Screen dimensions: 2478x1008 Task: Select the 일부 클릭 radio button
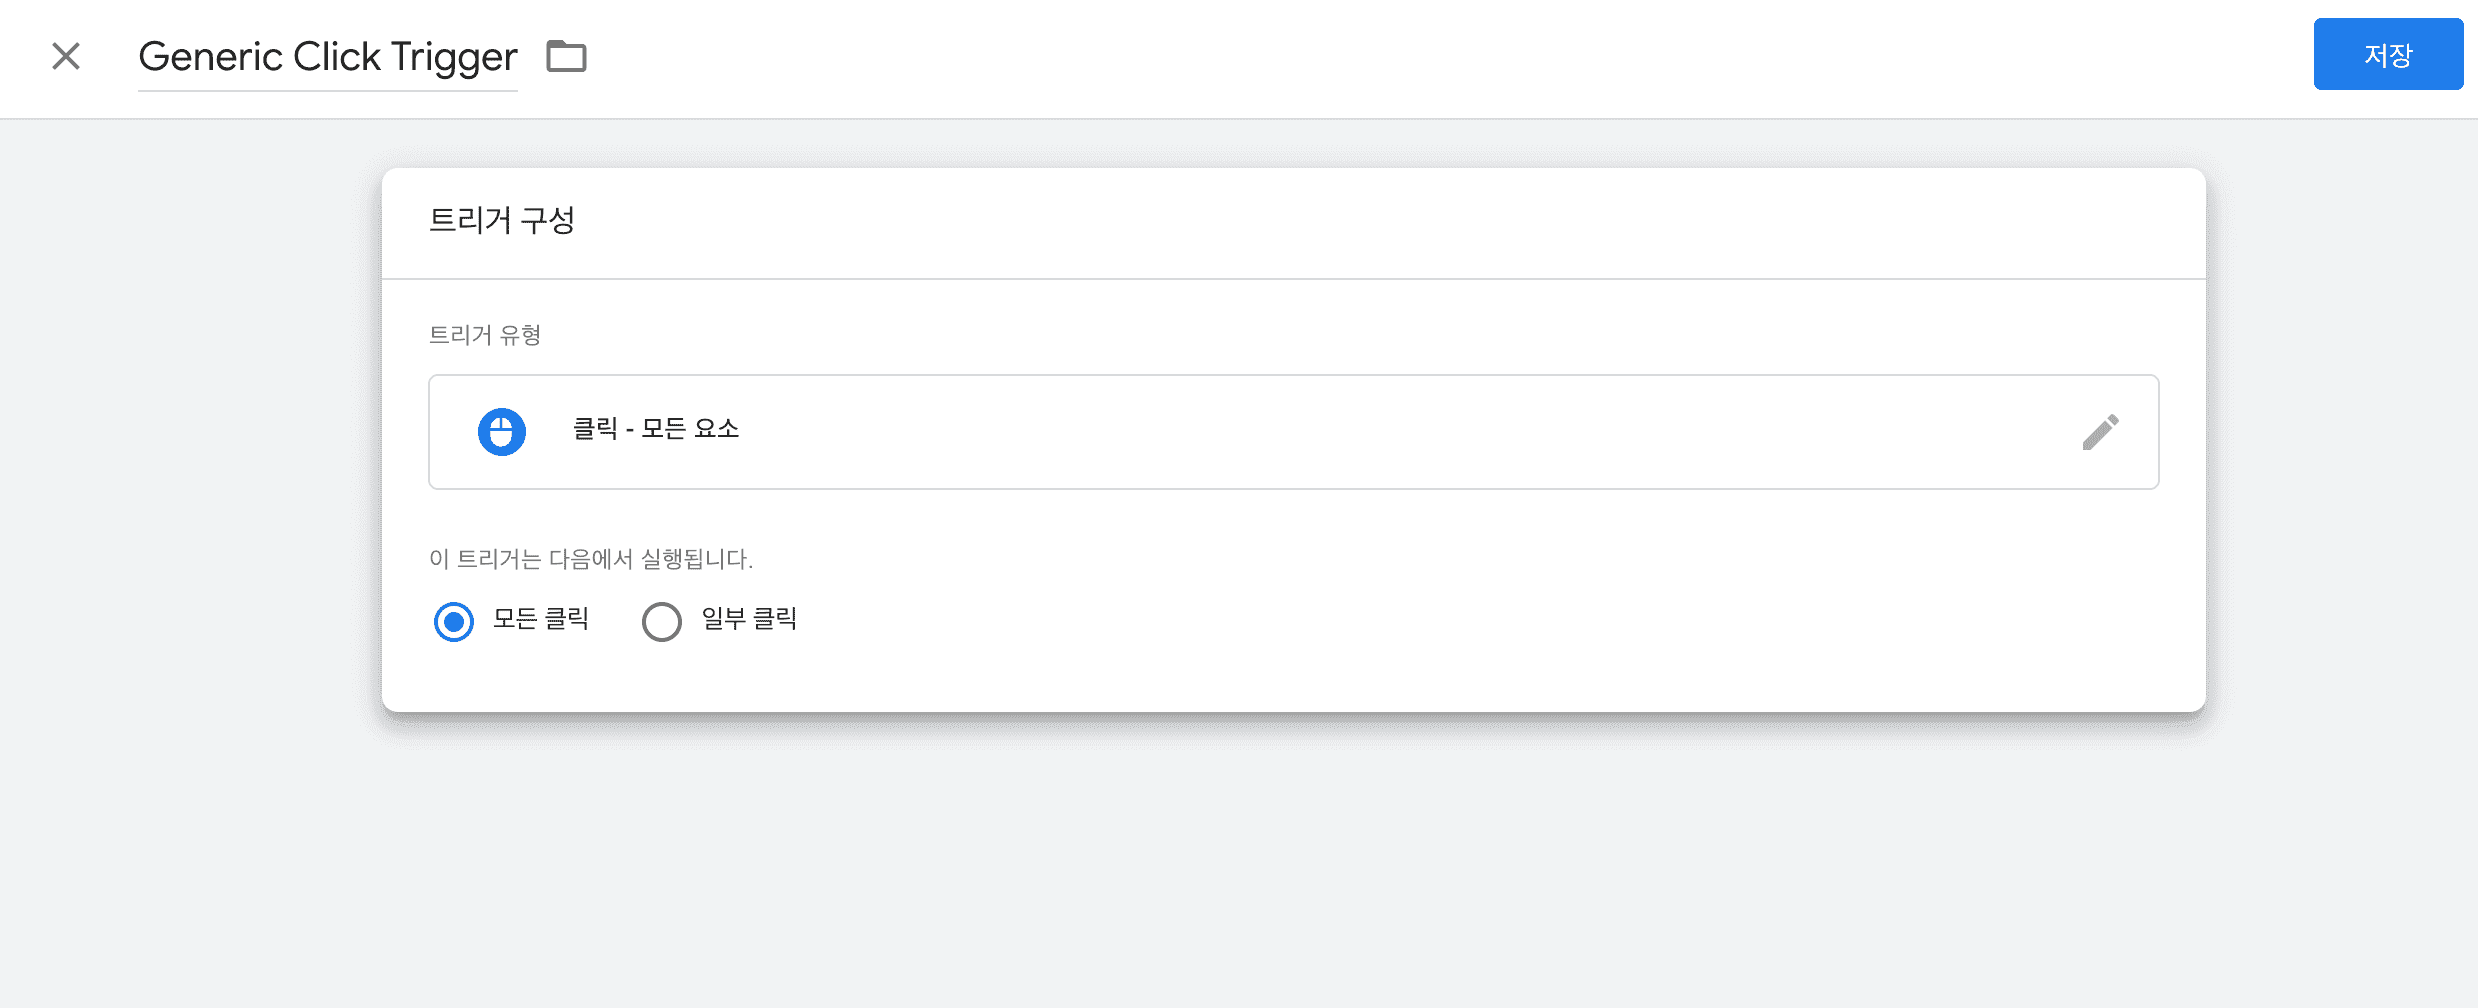[662, 621]
